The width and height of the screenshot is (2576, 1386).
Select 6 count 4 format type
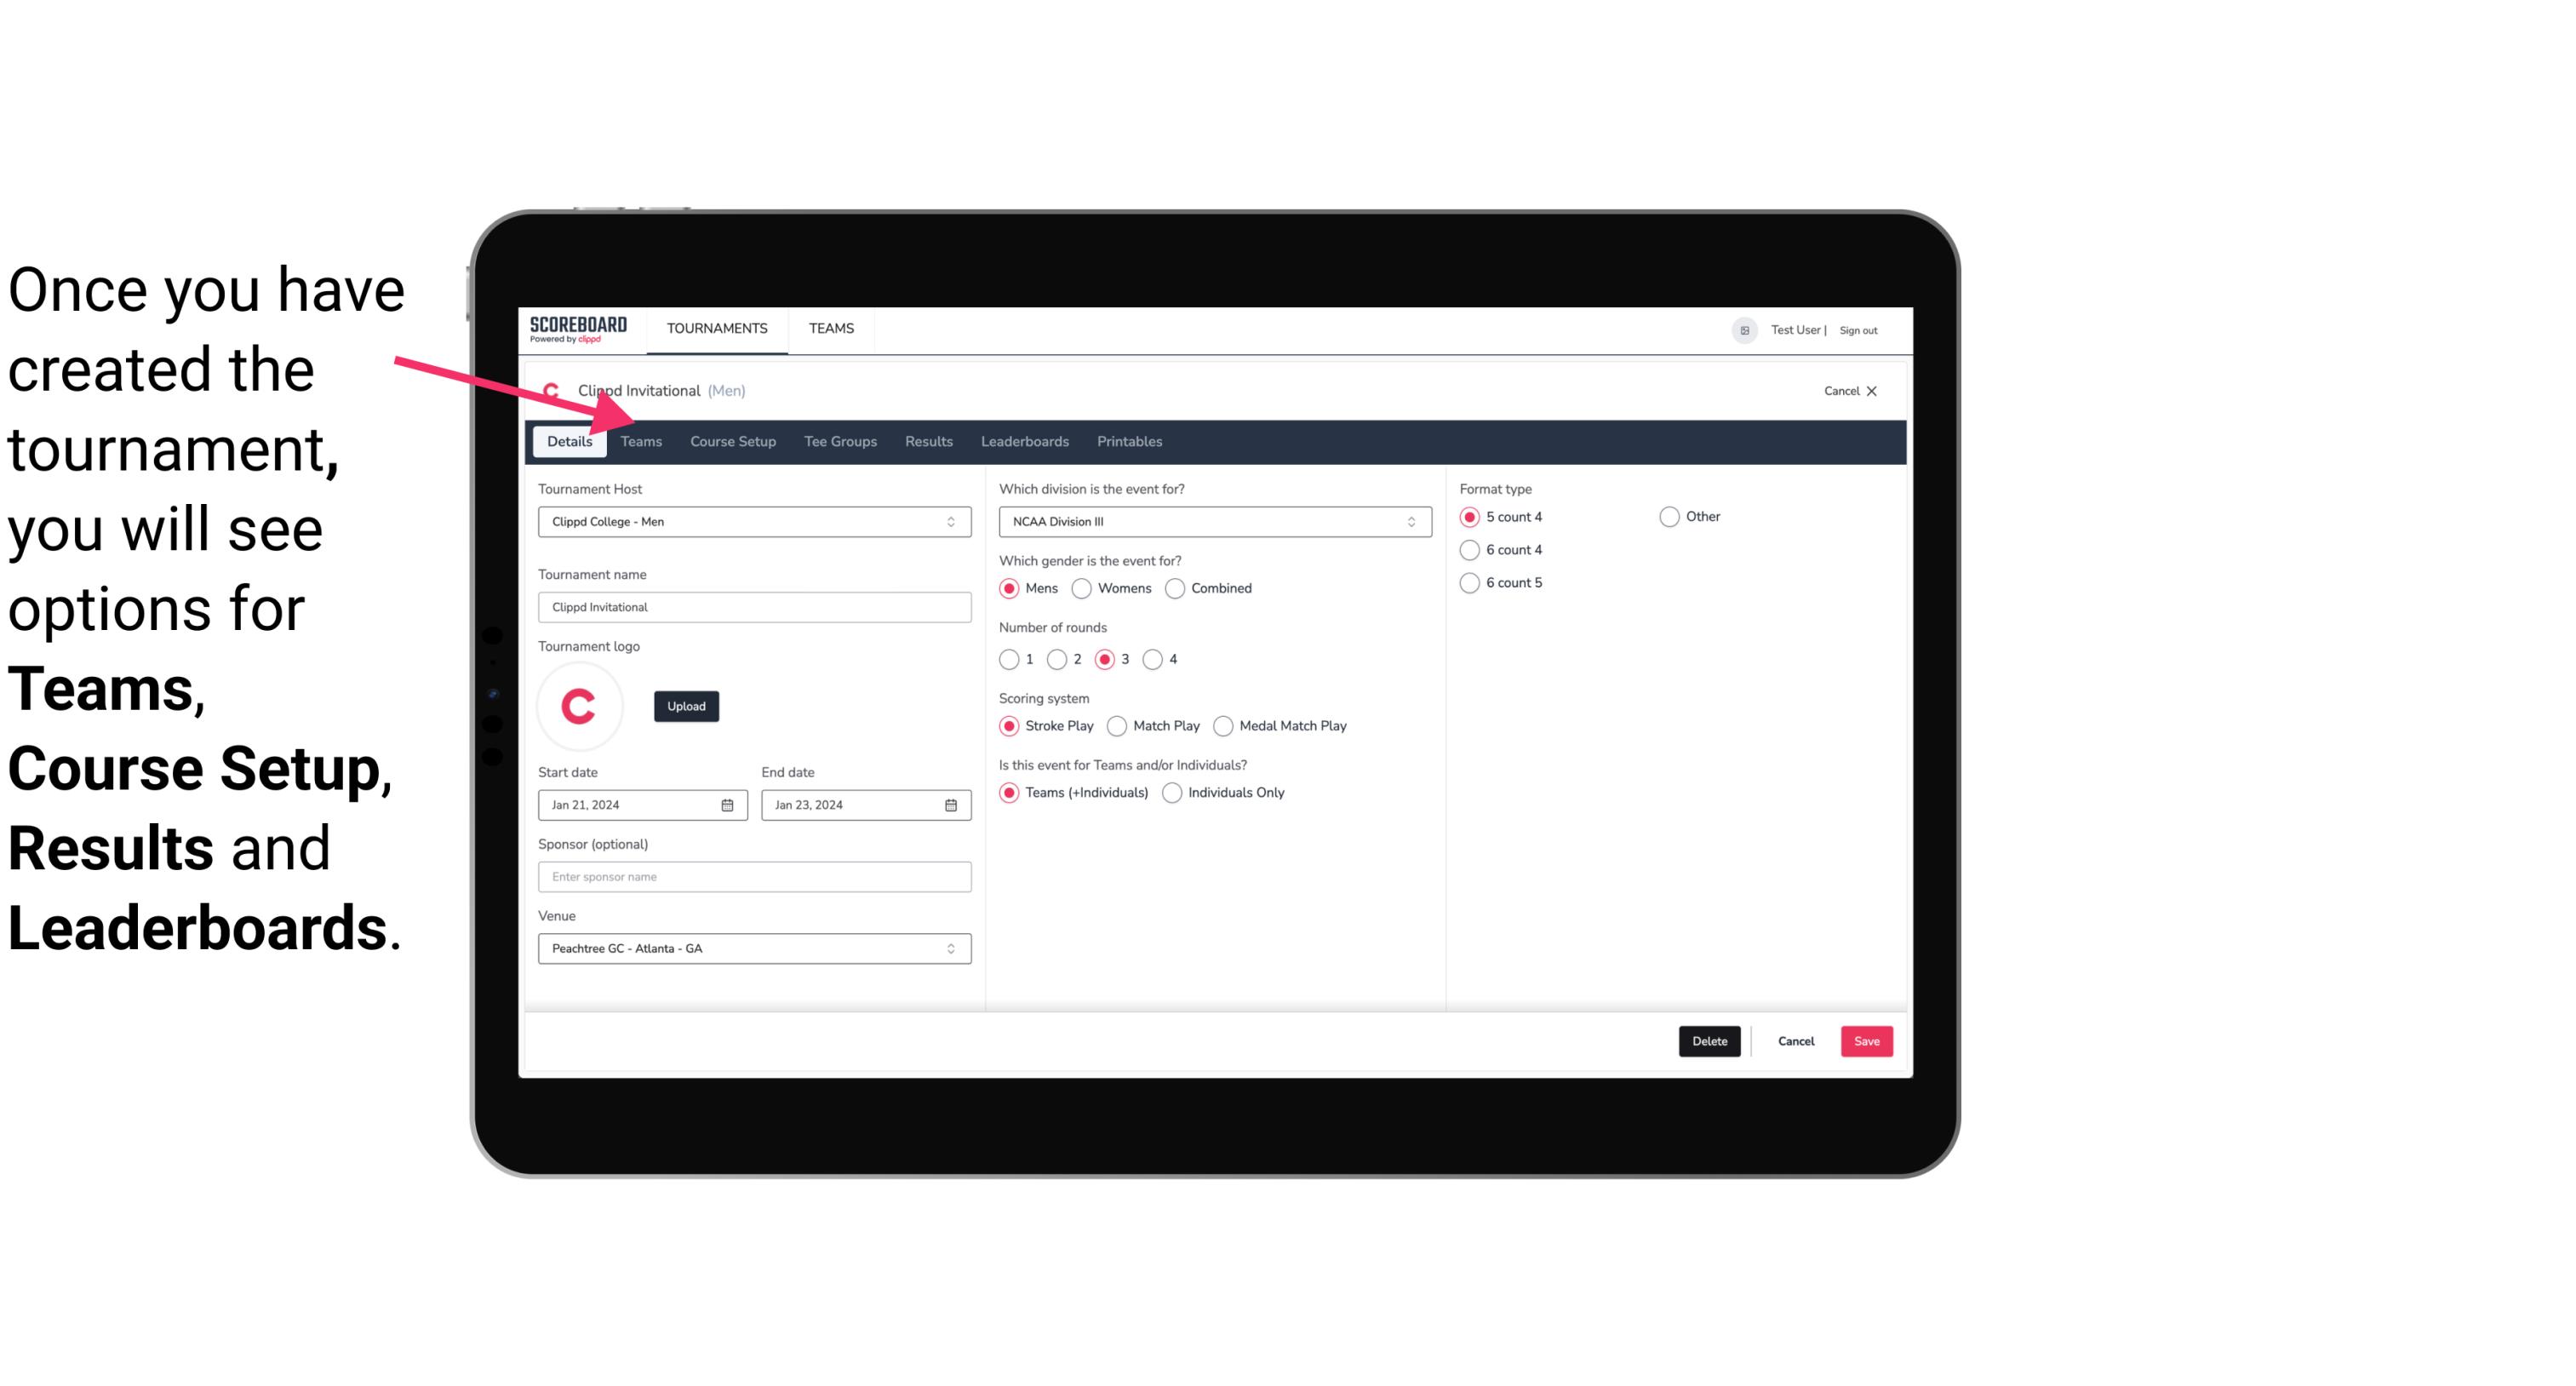click(x=1470, y=548)
